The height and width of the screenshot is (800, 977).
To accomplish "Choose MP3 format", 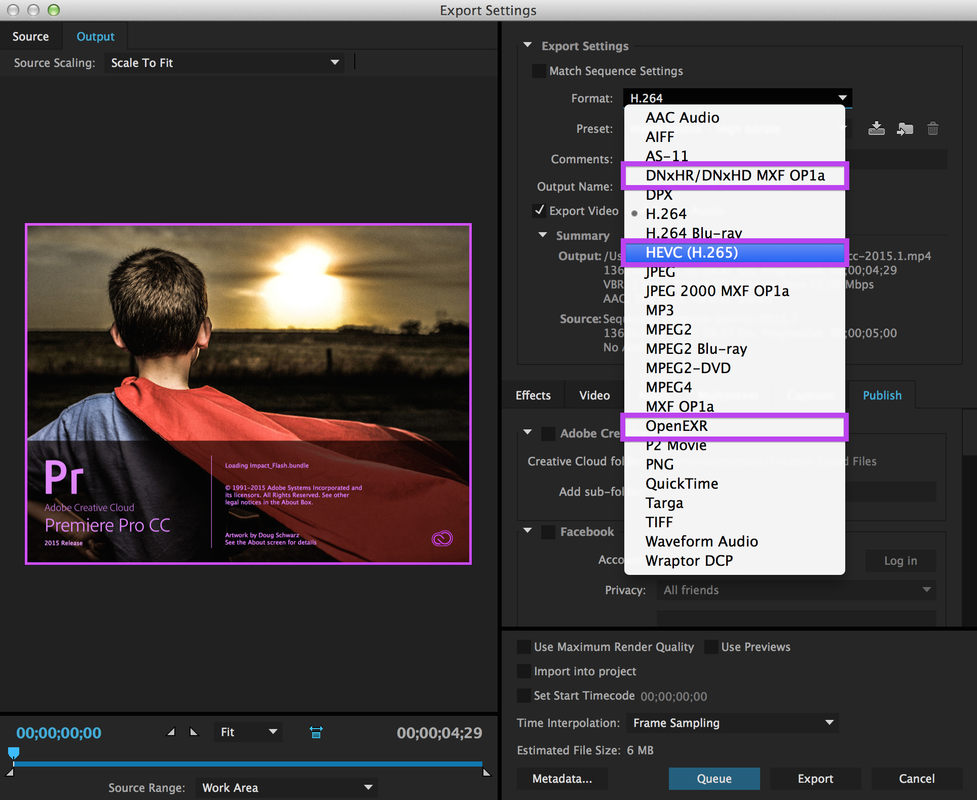I will pos(735,310).
